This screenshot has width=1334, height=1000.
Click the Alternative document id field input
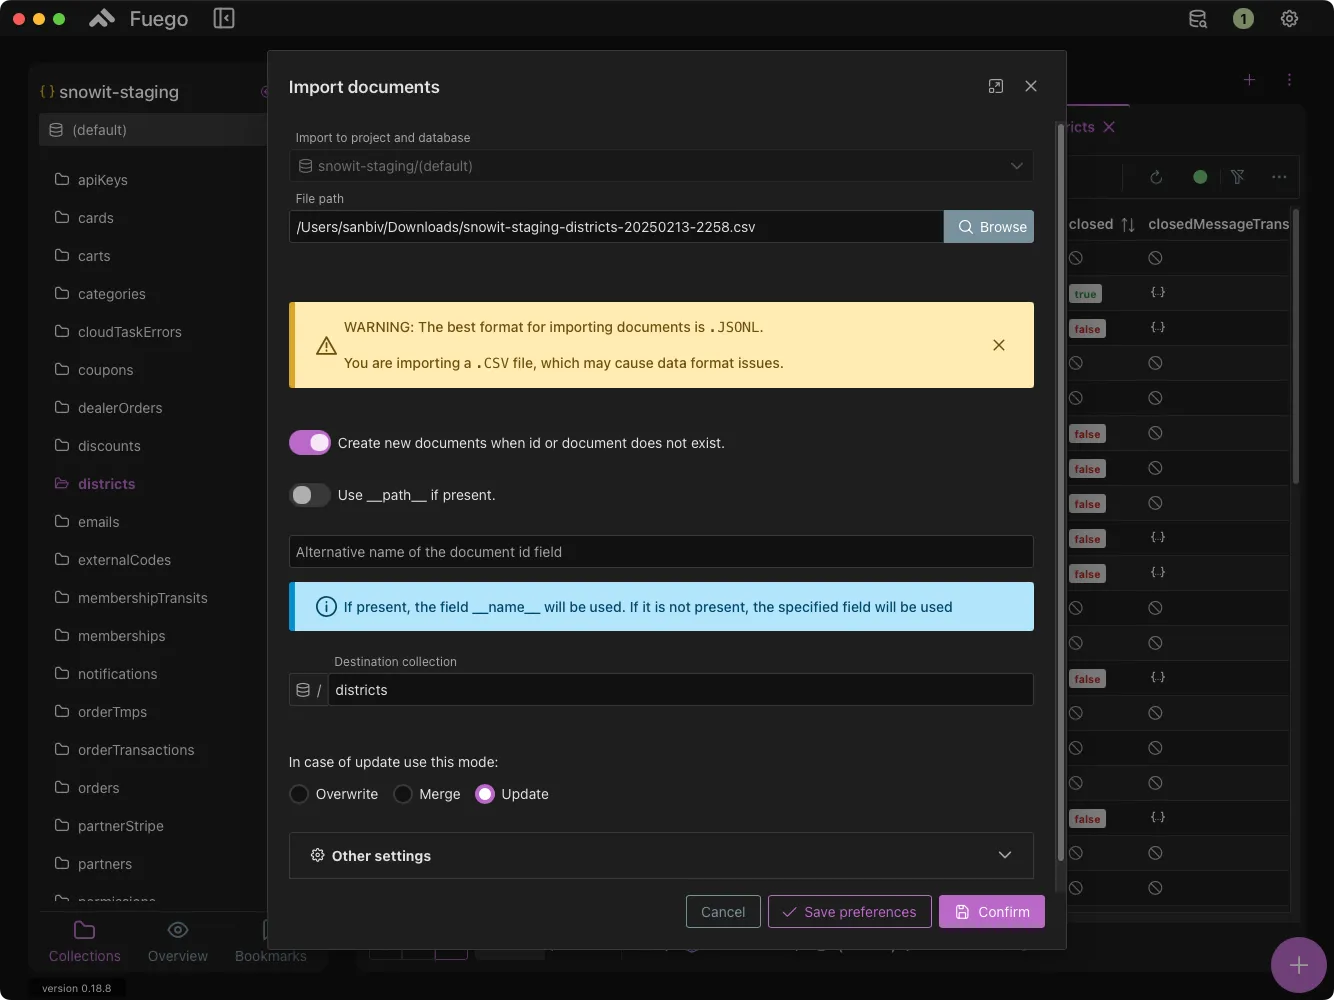(661, 551)
